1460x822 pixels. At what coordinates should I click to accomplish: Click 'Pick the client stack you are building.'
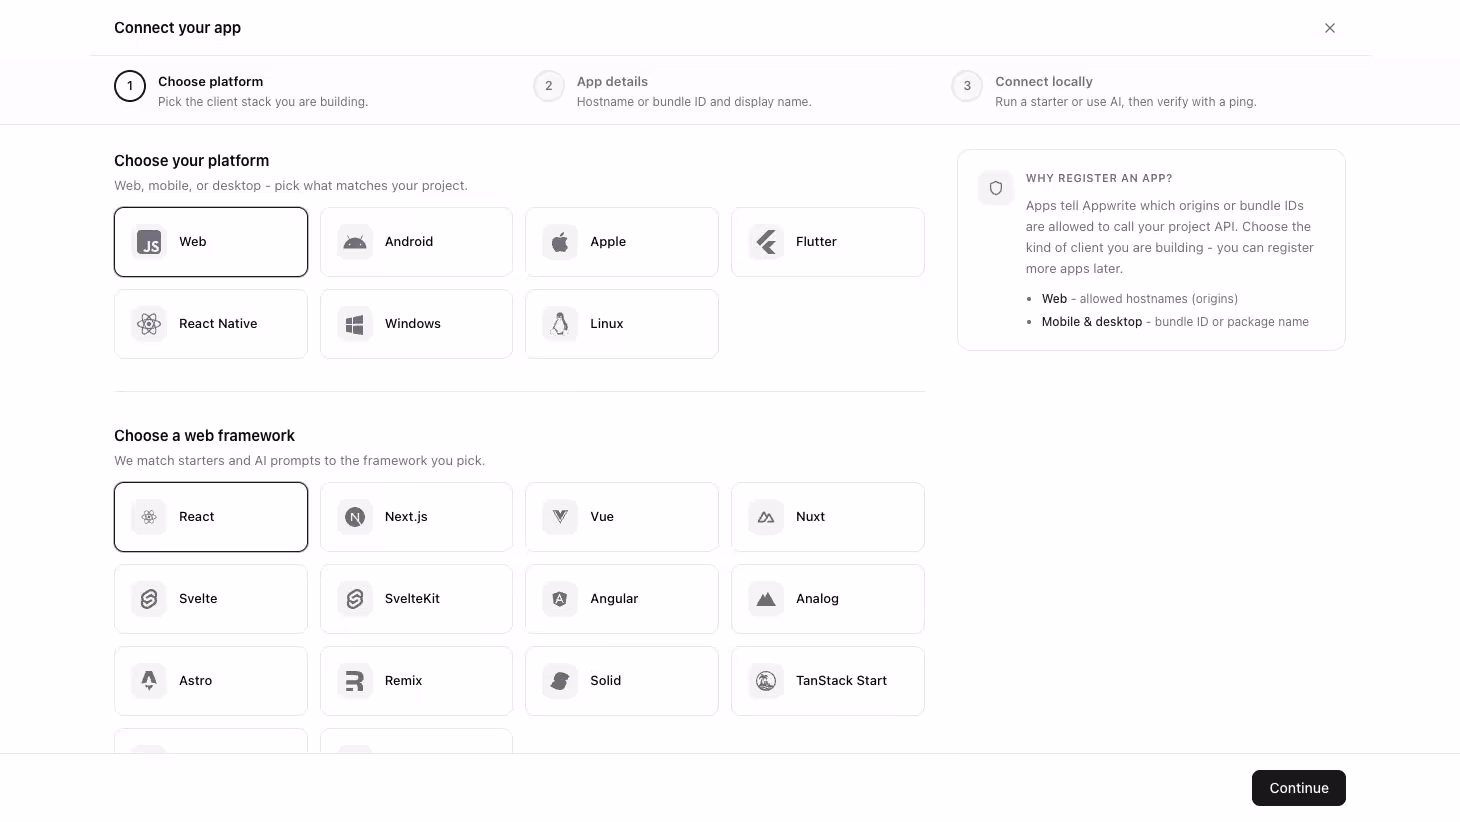pyautogui.click(x=263, y=102)
